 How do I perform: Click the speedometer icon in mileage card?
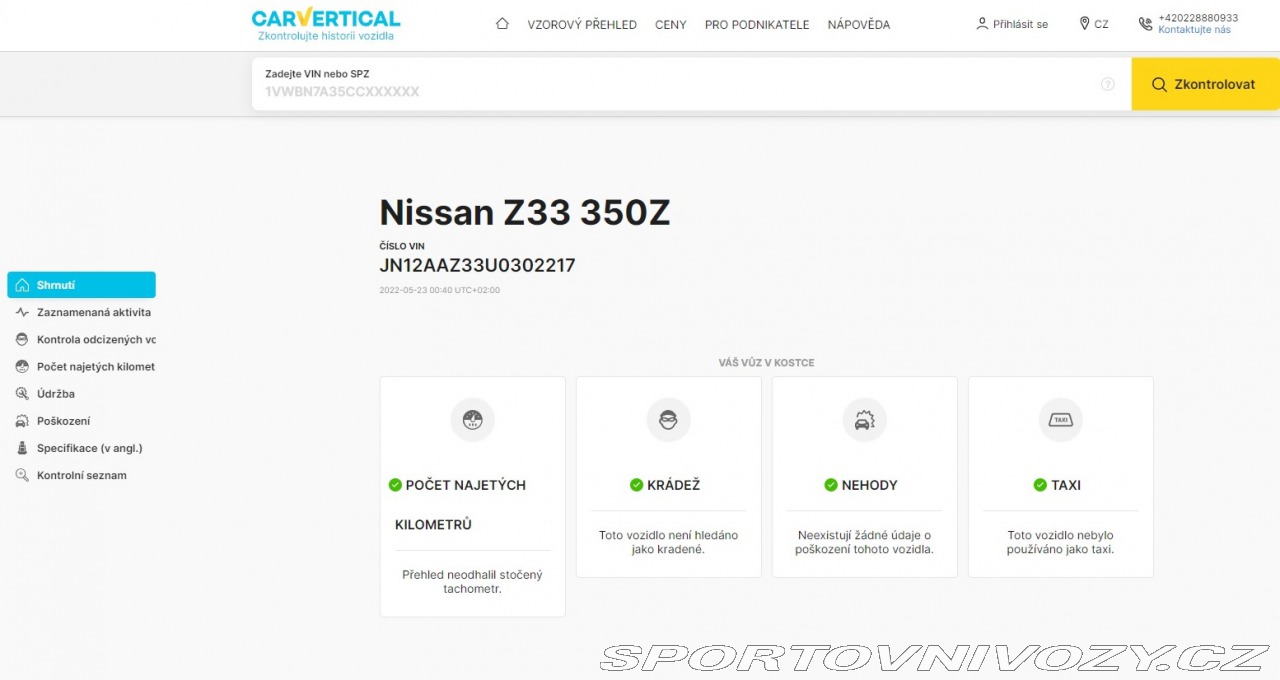[x=473, y=420]
